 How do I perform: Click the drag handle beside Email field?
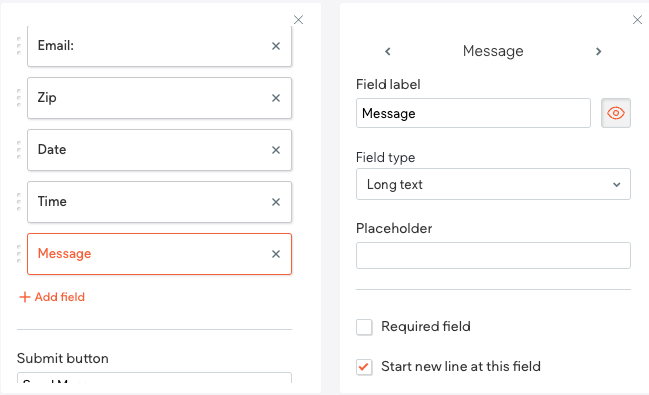click(19, 46)
